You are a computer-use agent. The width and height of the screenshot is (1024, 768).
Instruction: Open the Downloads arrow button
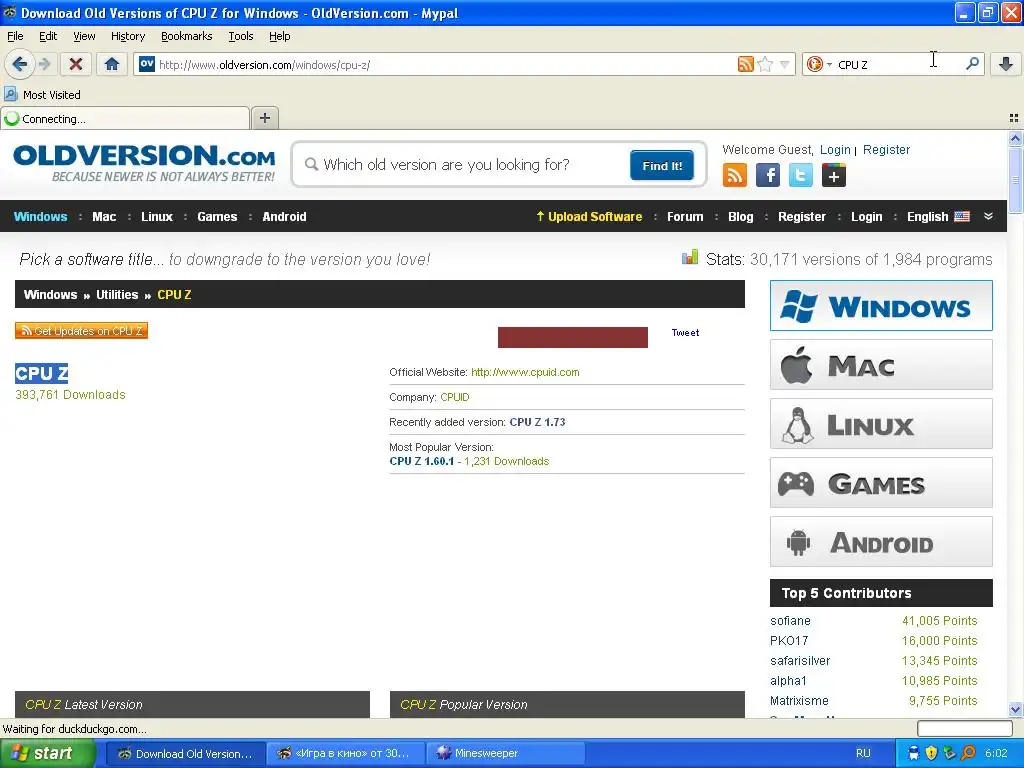click(1006, 64)
